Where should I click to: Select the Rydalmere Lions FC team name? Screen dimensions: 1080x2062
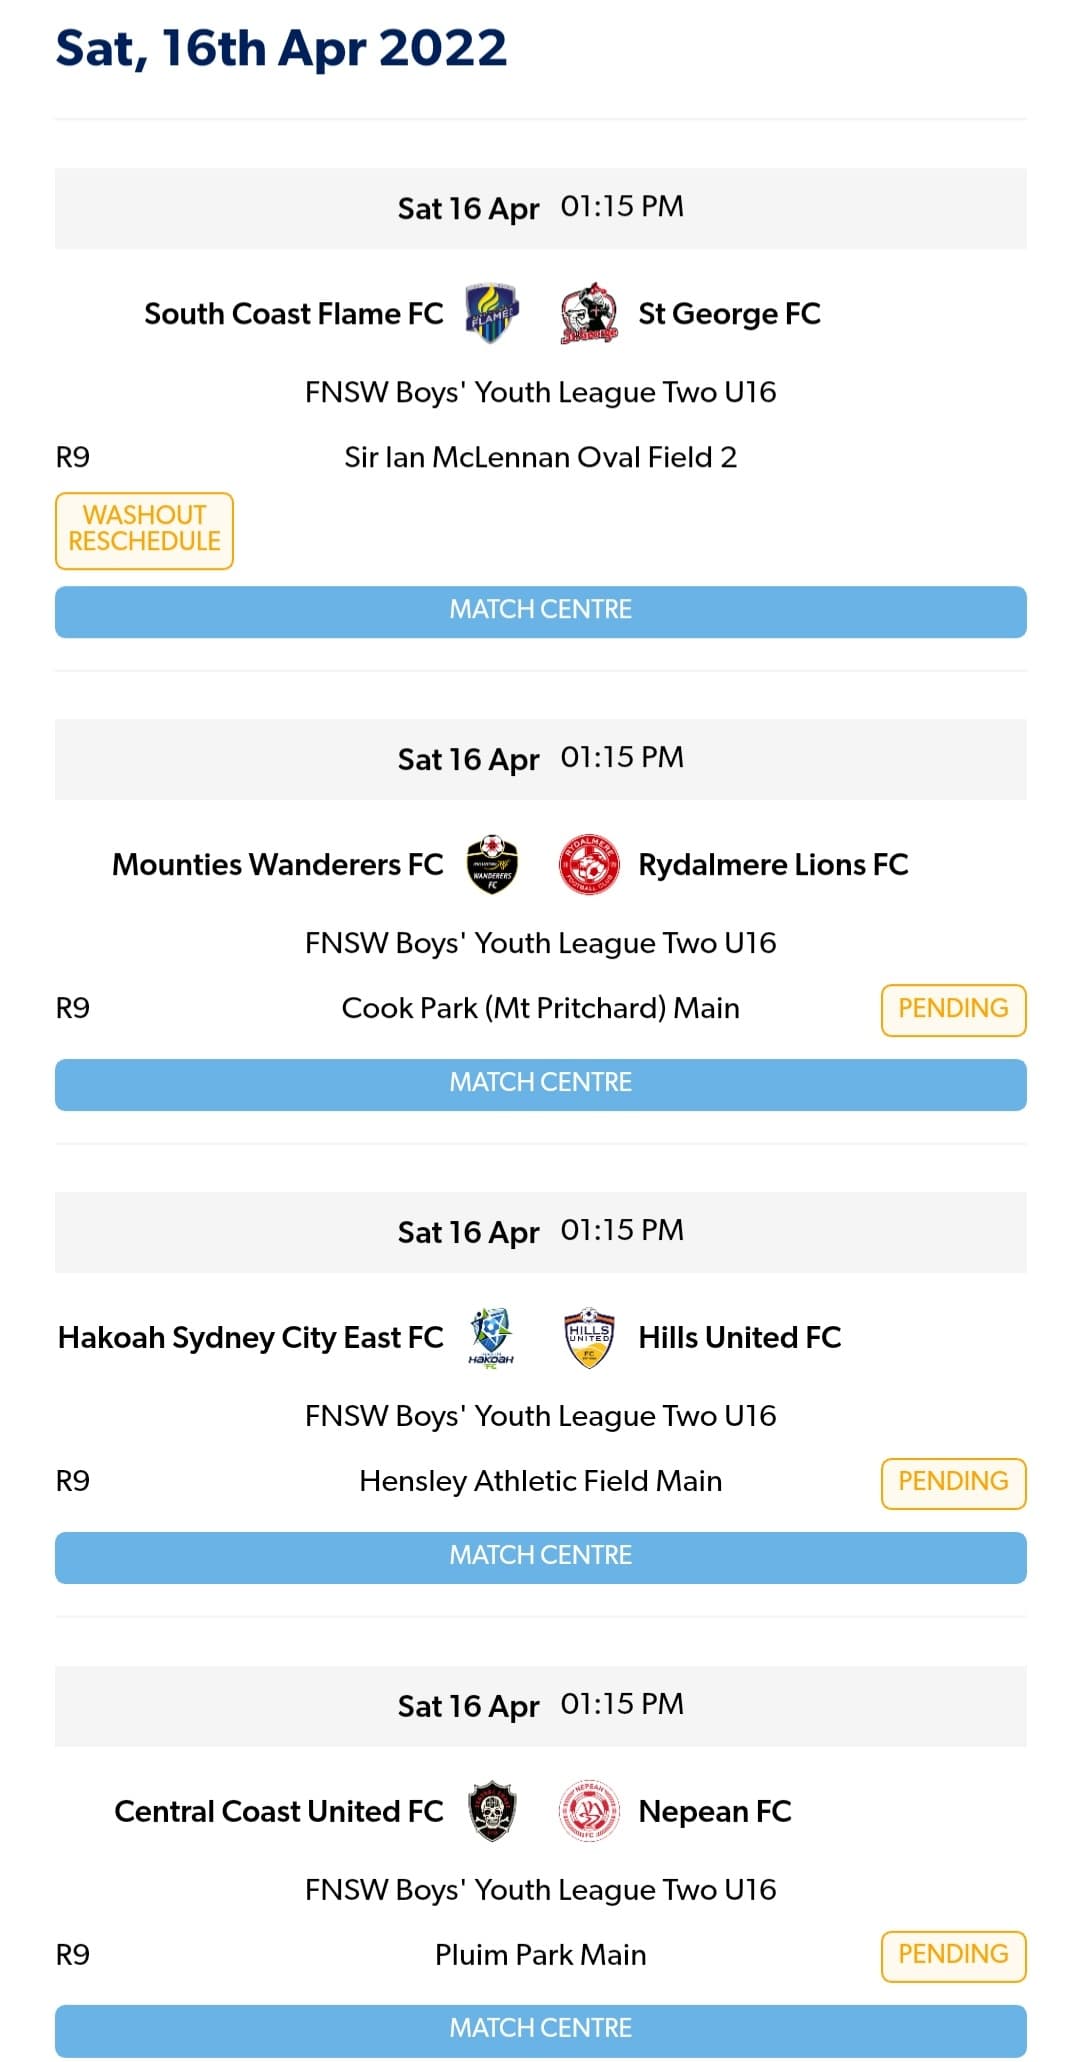pos(773,865)
